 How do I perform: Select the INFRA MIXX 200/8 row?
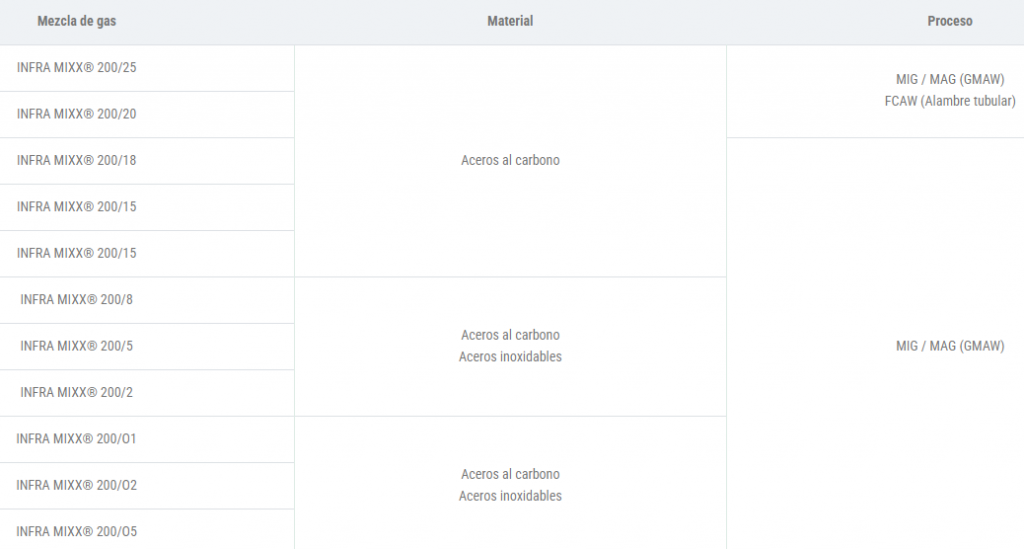pyautogui.click(x=147, y=300)
